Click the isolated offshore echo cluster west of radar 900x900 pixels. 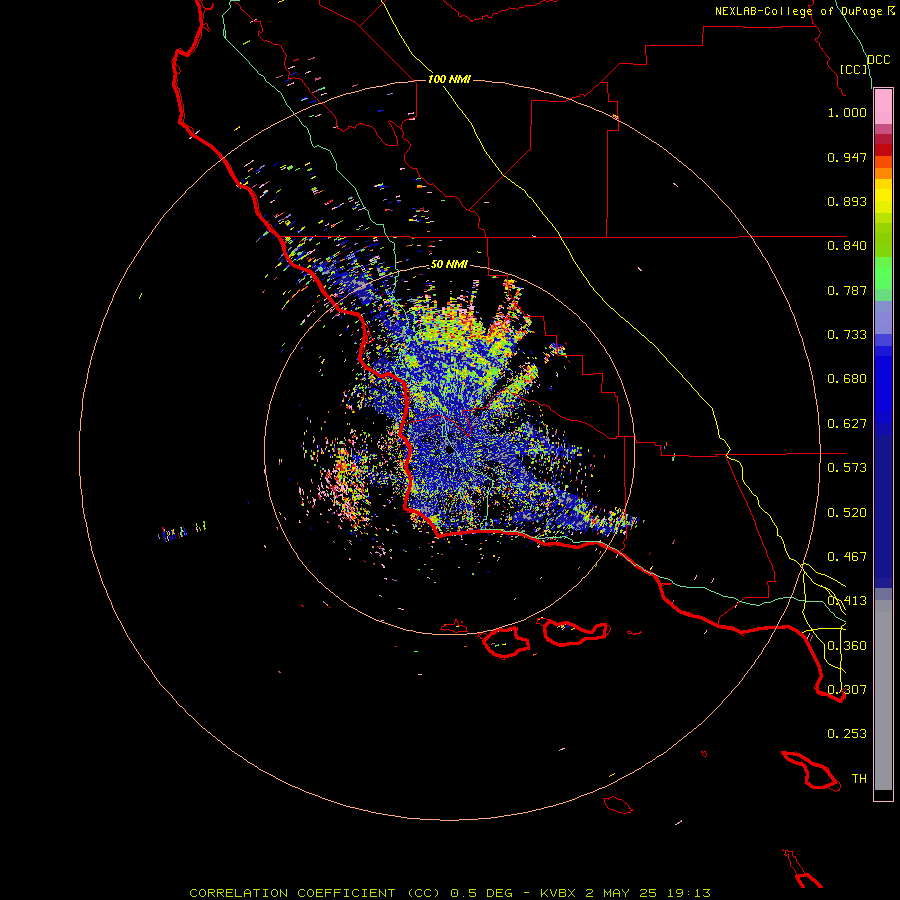(181, 532)
